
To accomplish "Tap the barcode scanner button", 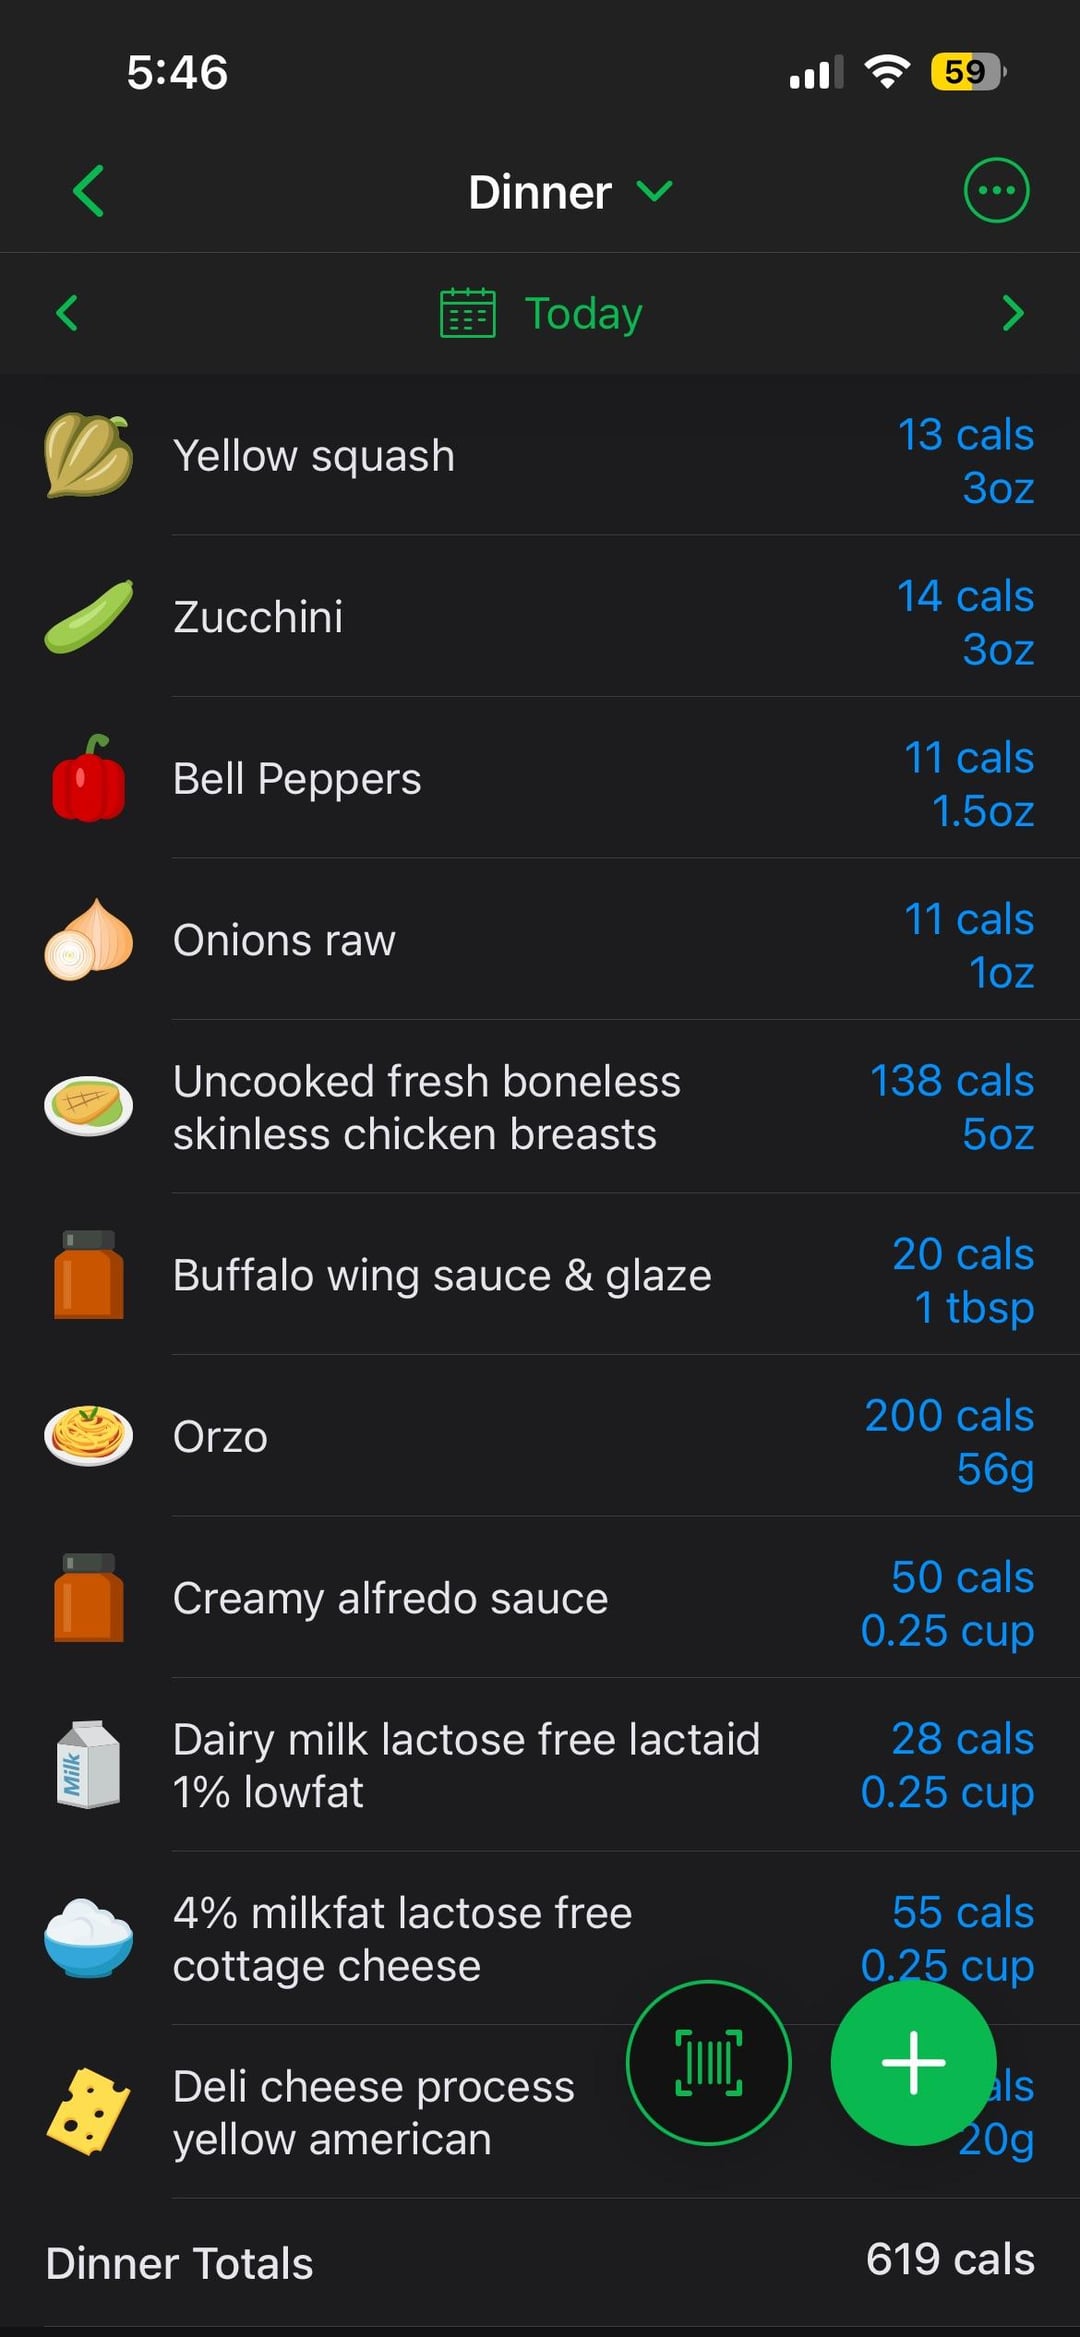I will pos(709,2063).
